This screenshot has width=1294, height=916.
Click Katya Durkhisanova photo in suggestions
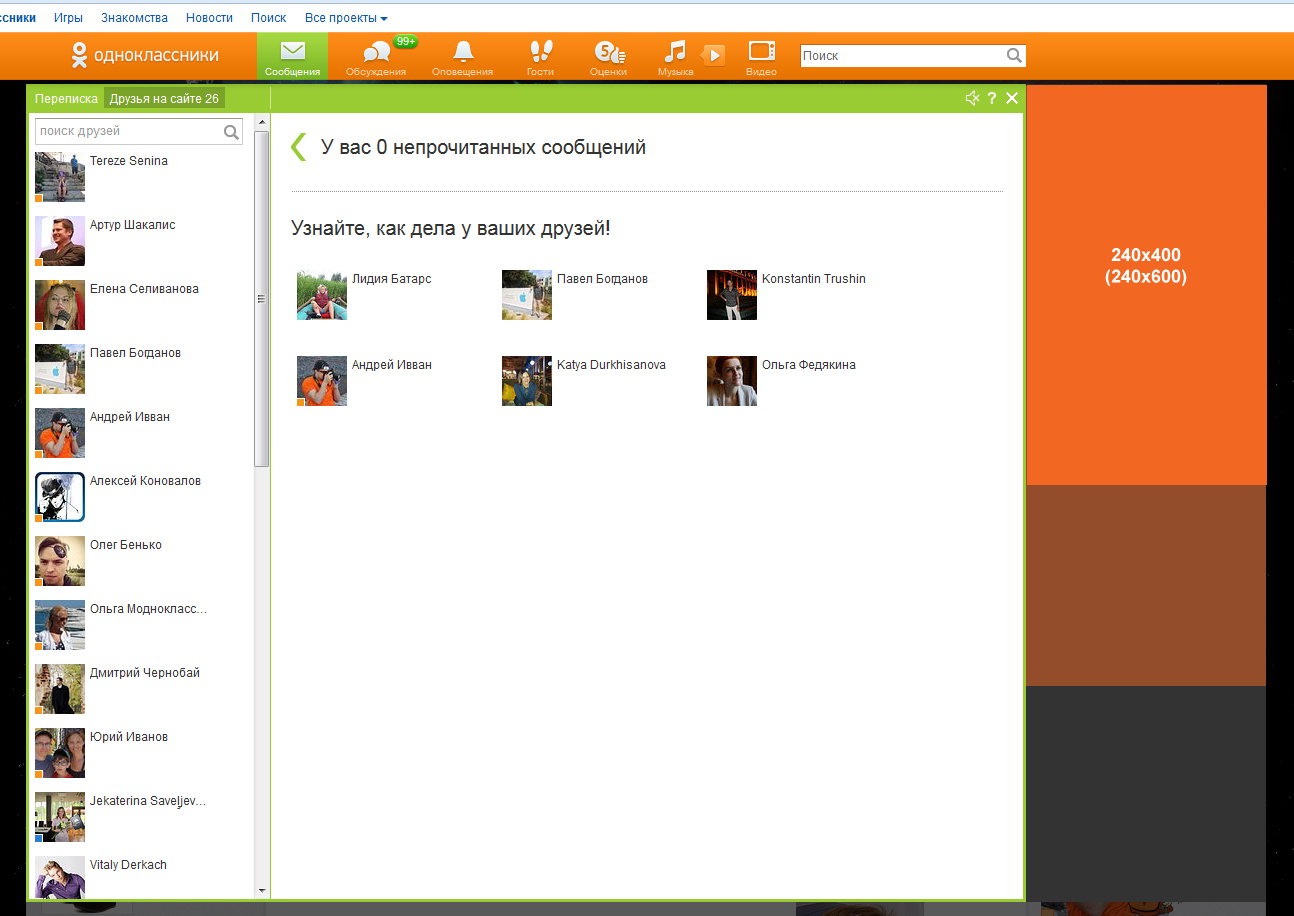(x=527, y=381)
